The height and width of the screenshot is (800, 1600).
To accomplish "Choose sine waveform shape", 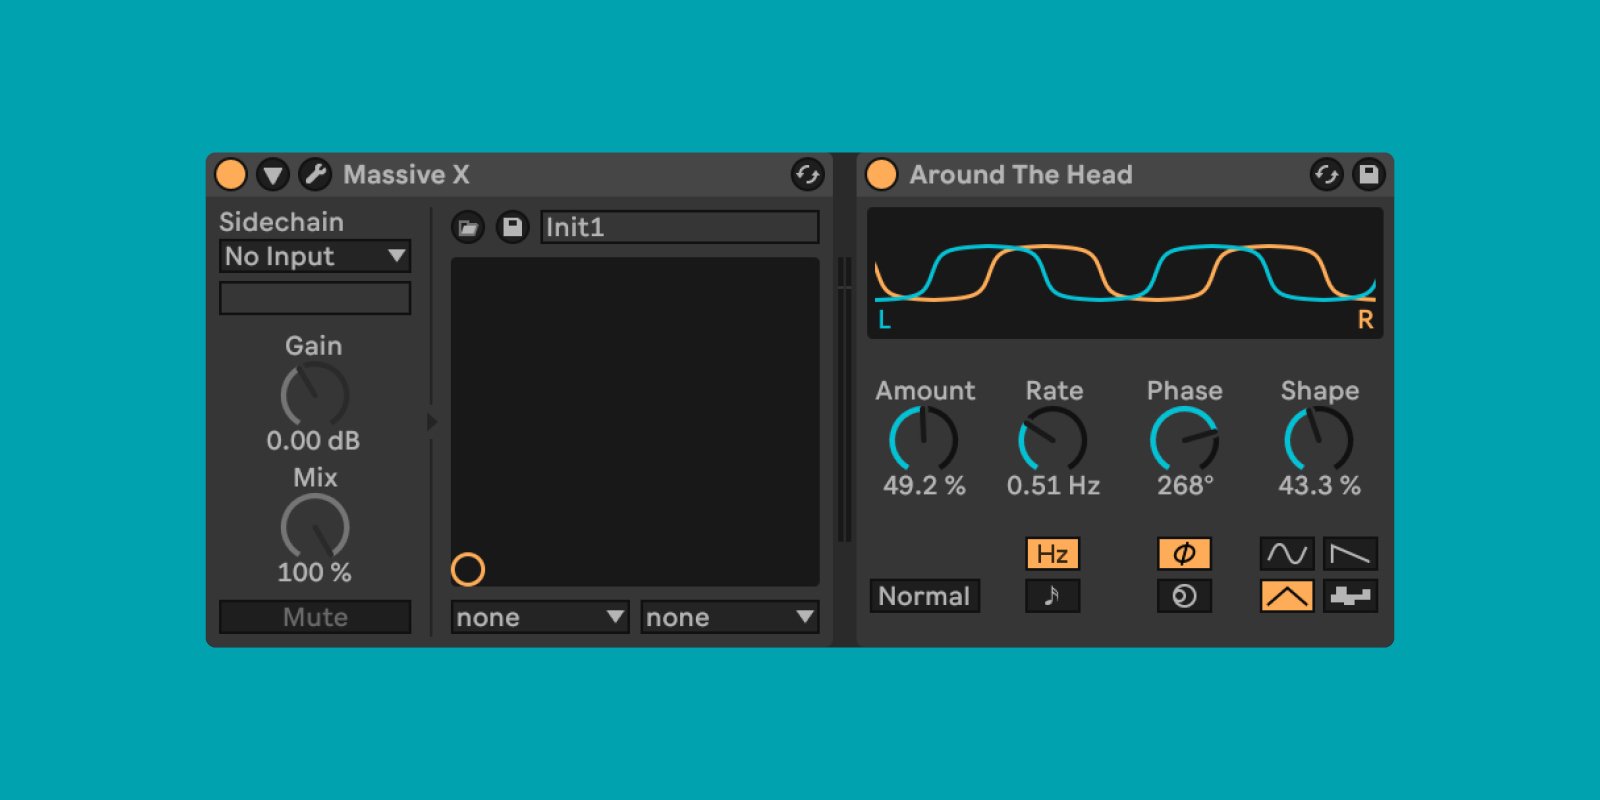I will (x=1287, y=554).
